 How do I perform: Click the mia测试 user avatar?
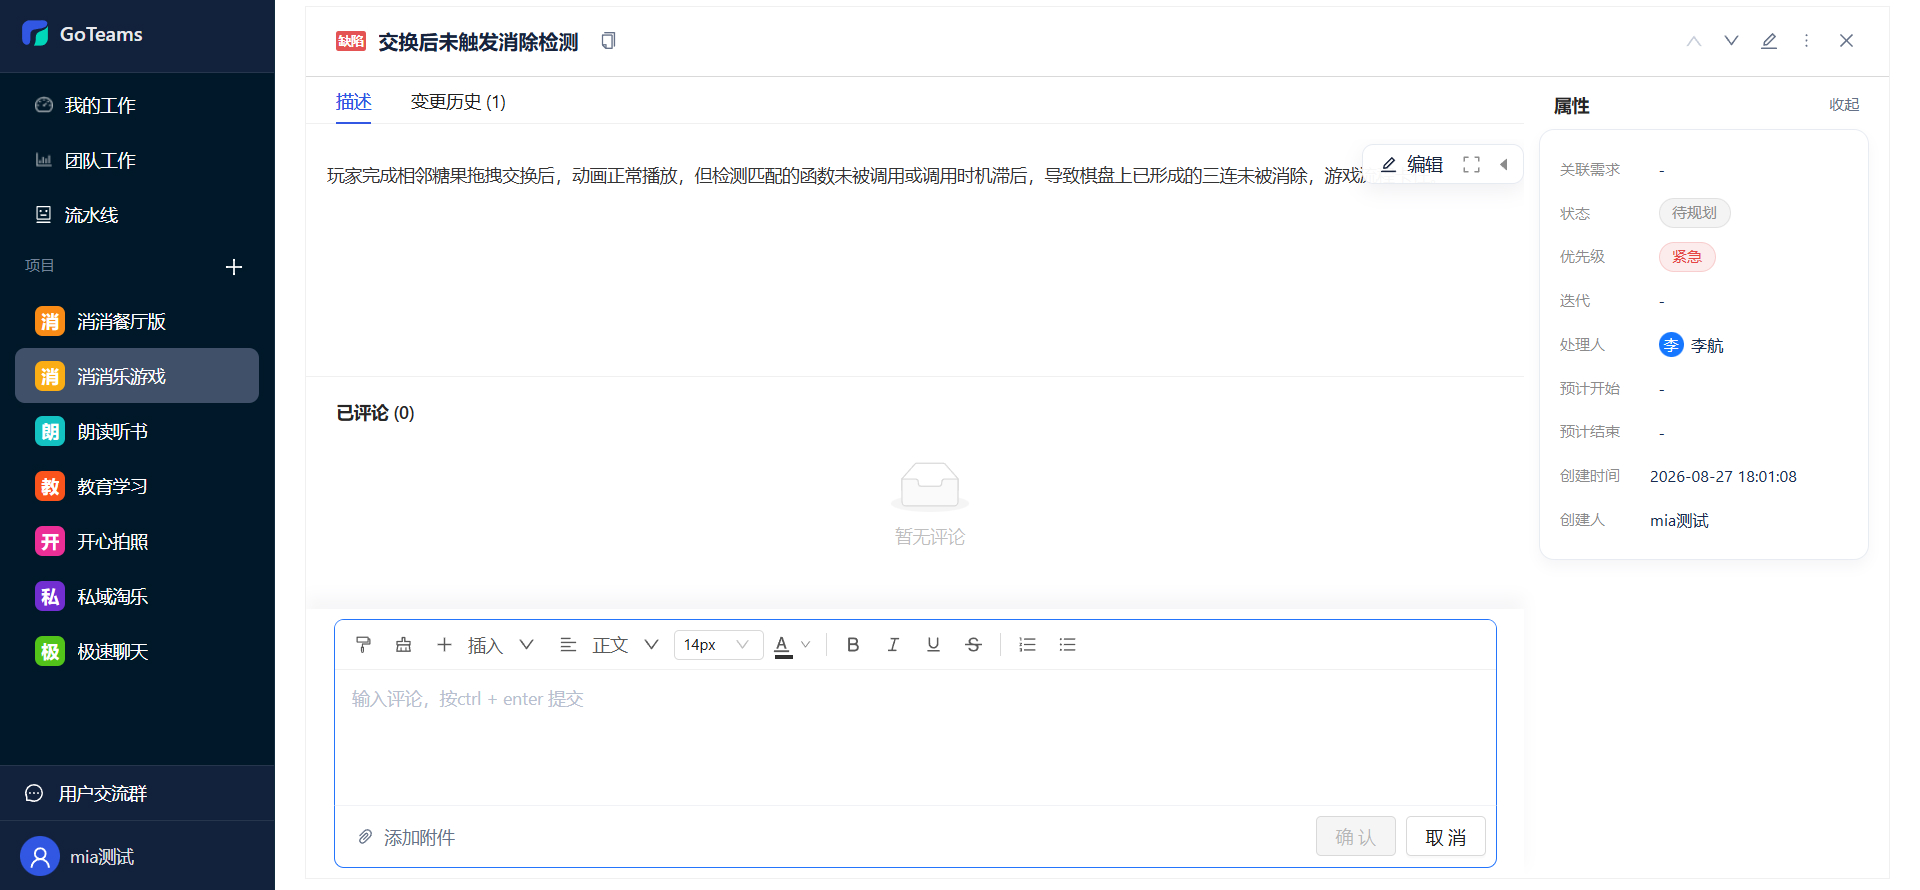click(x=40, y=857)
